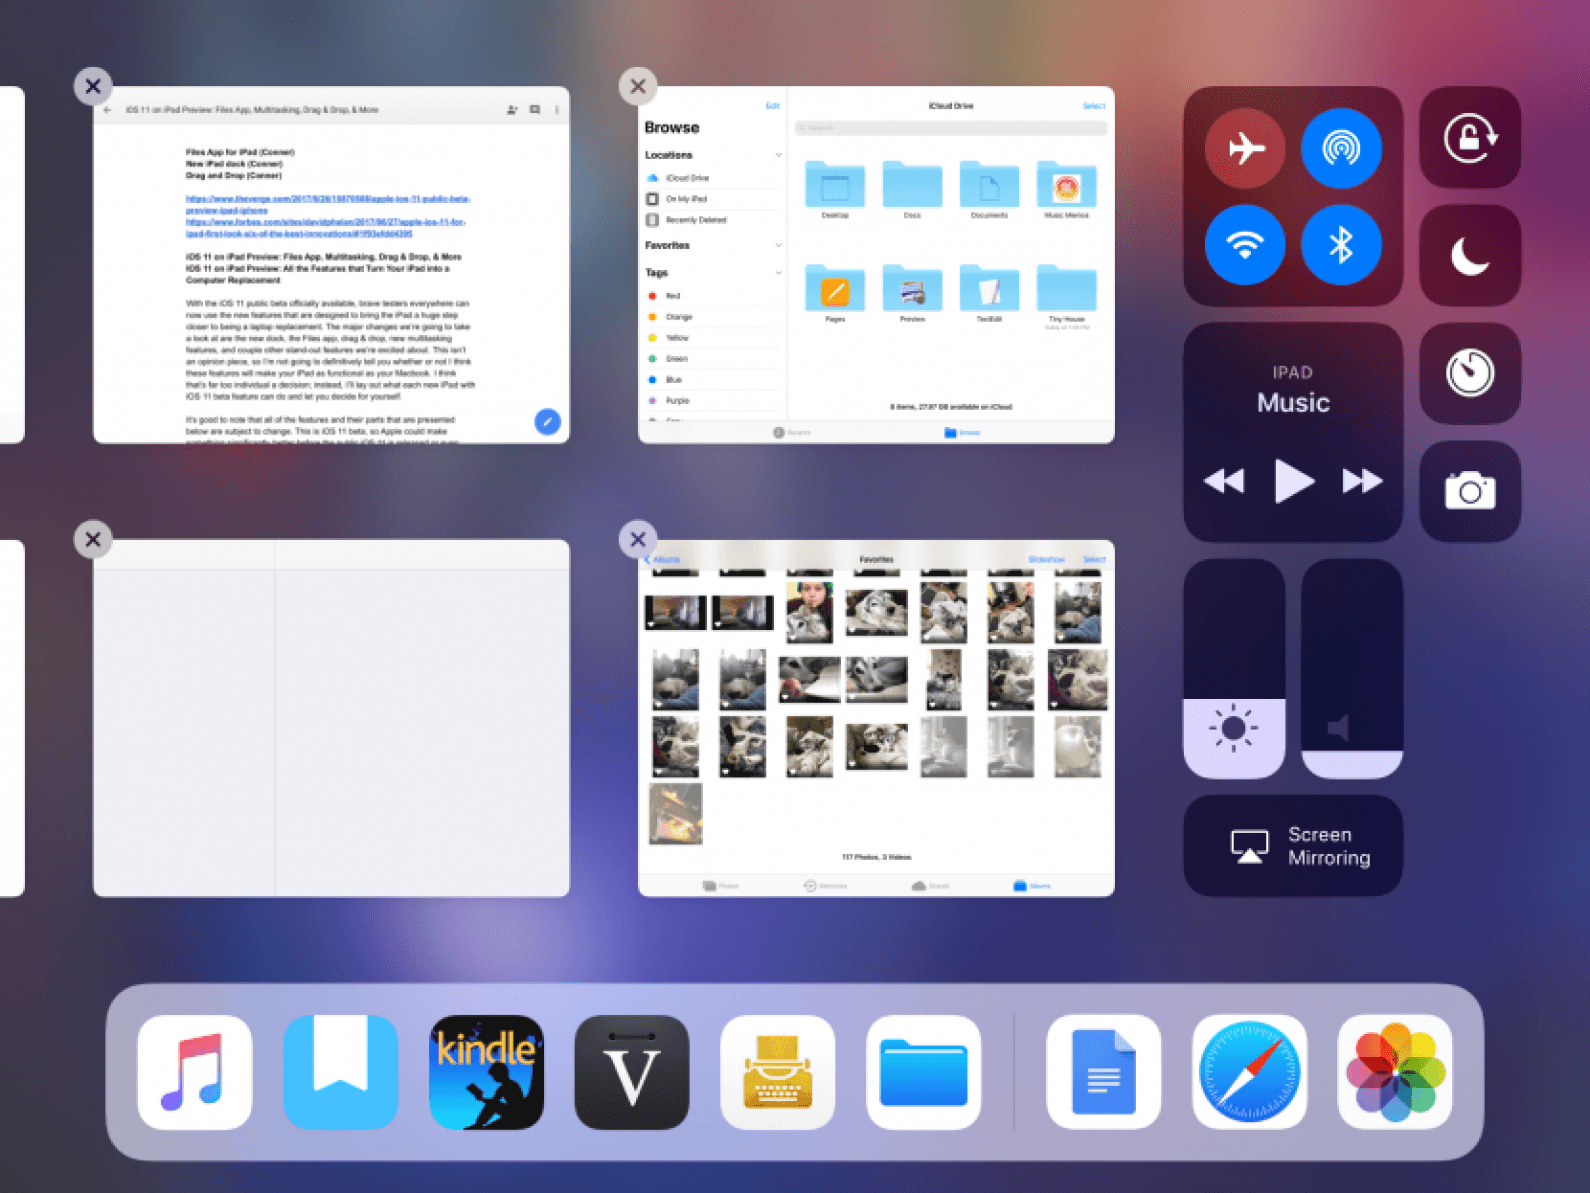Open the Files app in the dock
Image resolution: width=1590 pixels, height=1193 pixels.
[923, 1072]
